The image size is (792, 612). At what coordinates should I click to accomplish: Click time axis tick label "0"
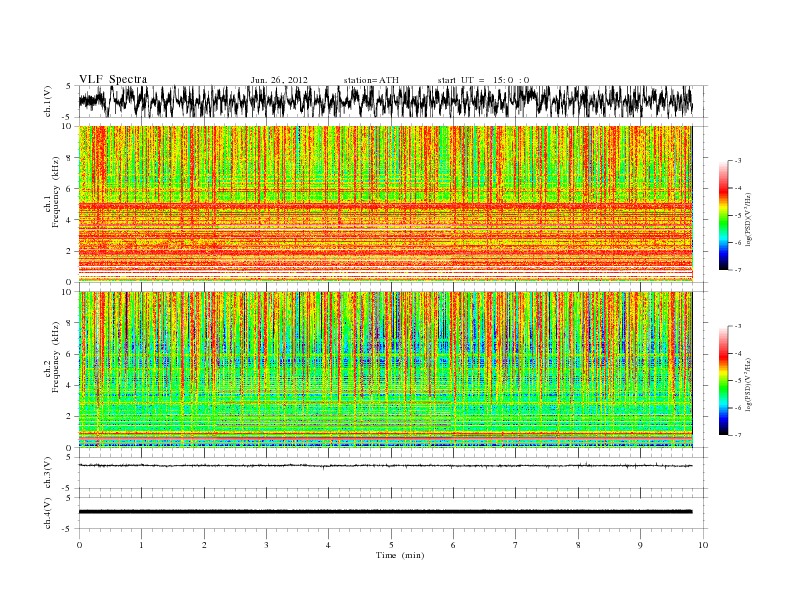click(79, 545)
